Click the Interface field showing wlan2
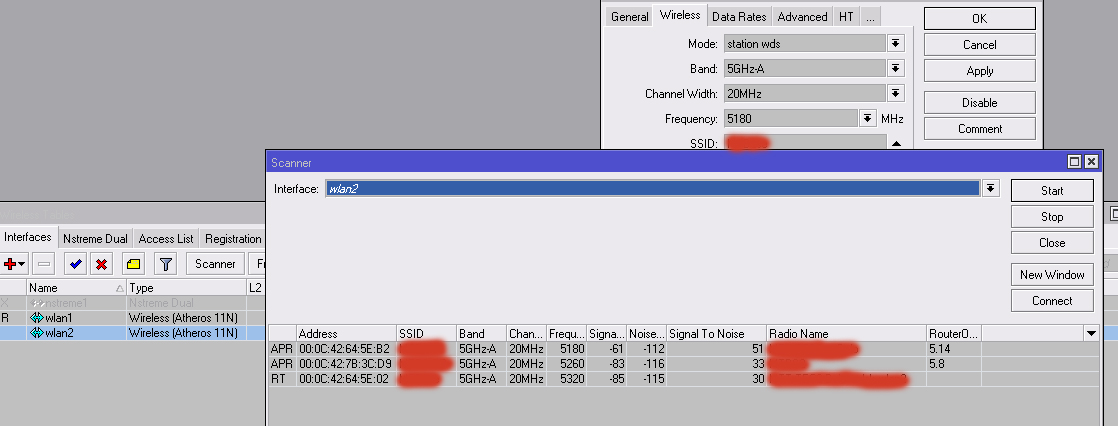Image resolution: width=1118 pixels, height=426 pixels. 652,188
